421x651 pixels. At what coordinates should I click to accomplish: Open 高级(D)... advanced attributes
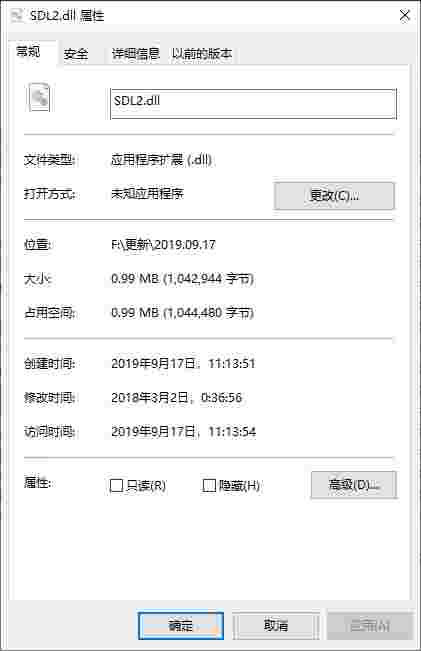(354, 485)
